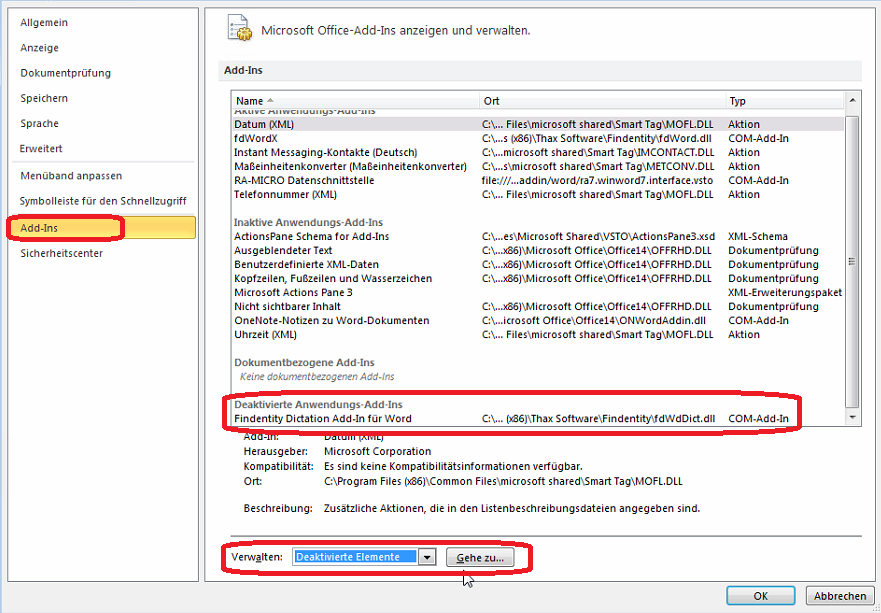Viewport: 881px width, 613px height.
Task: Open the Sicherheitscenter category
Action: click(61, 253)
